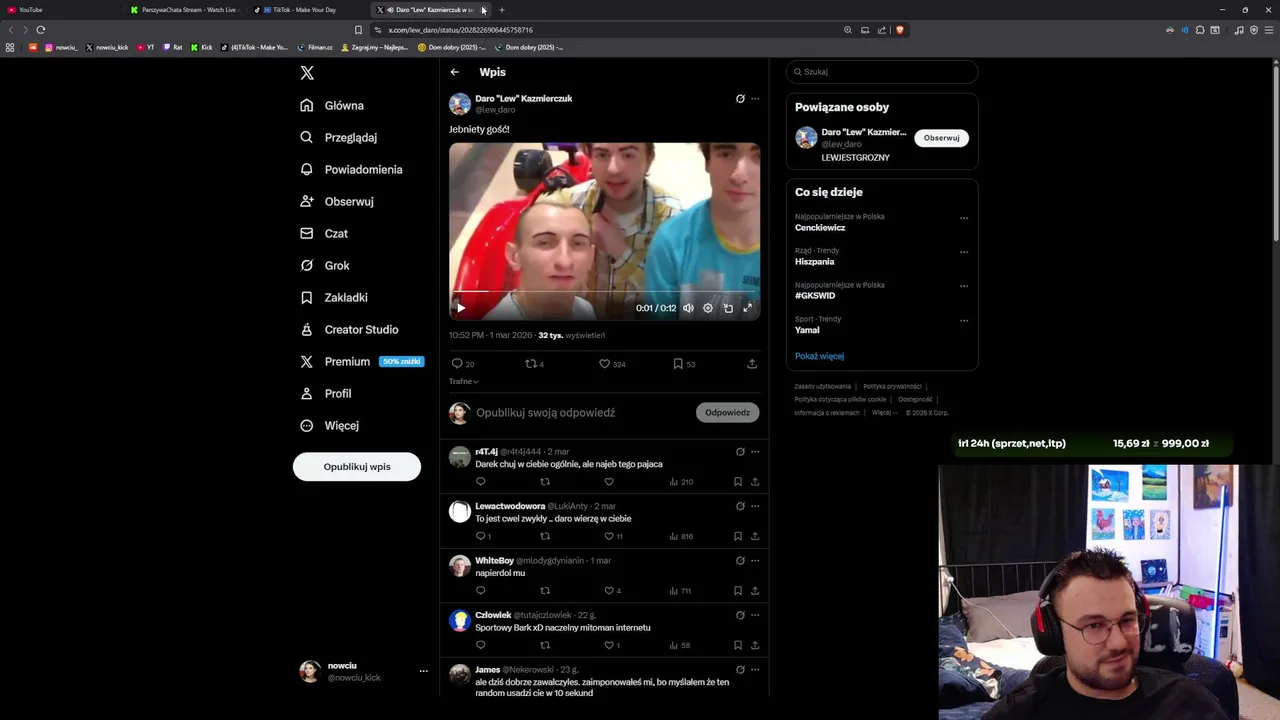Viewport: 1280px width, 720px height.
Task: Open more options for Cenckiewicz trend
Action: pos(964,218)
